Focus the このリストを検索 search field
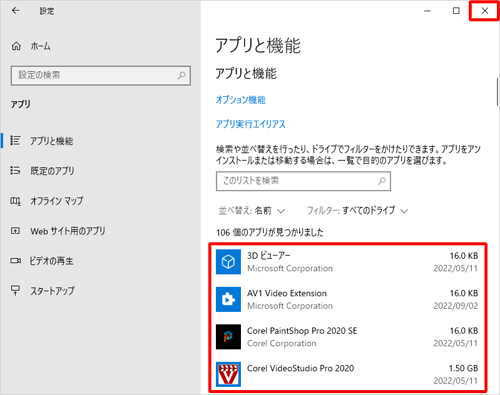Viewport: 500px width, 395px height. pos(303,181)
